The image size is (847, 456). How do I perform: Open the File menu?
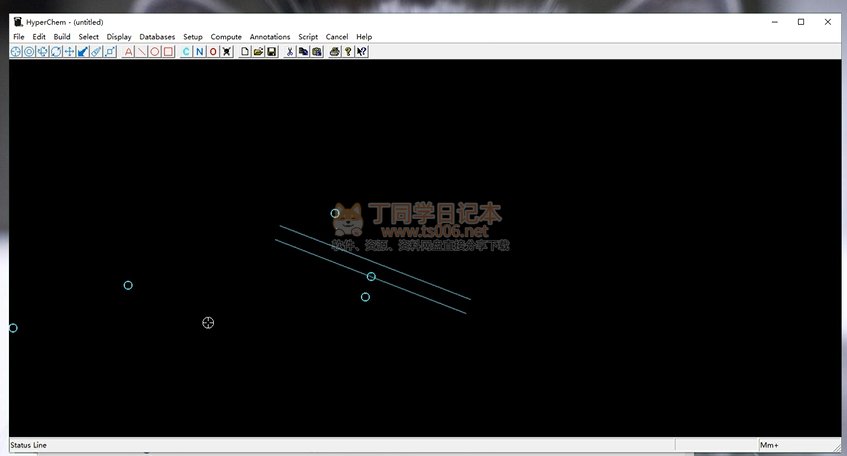coord(19,37)
